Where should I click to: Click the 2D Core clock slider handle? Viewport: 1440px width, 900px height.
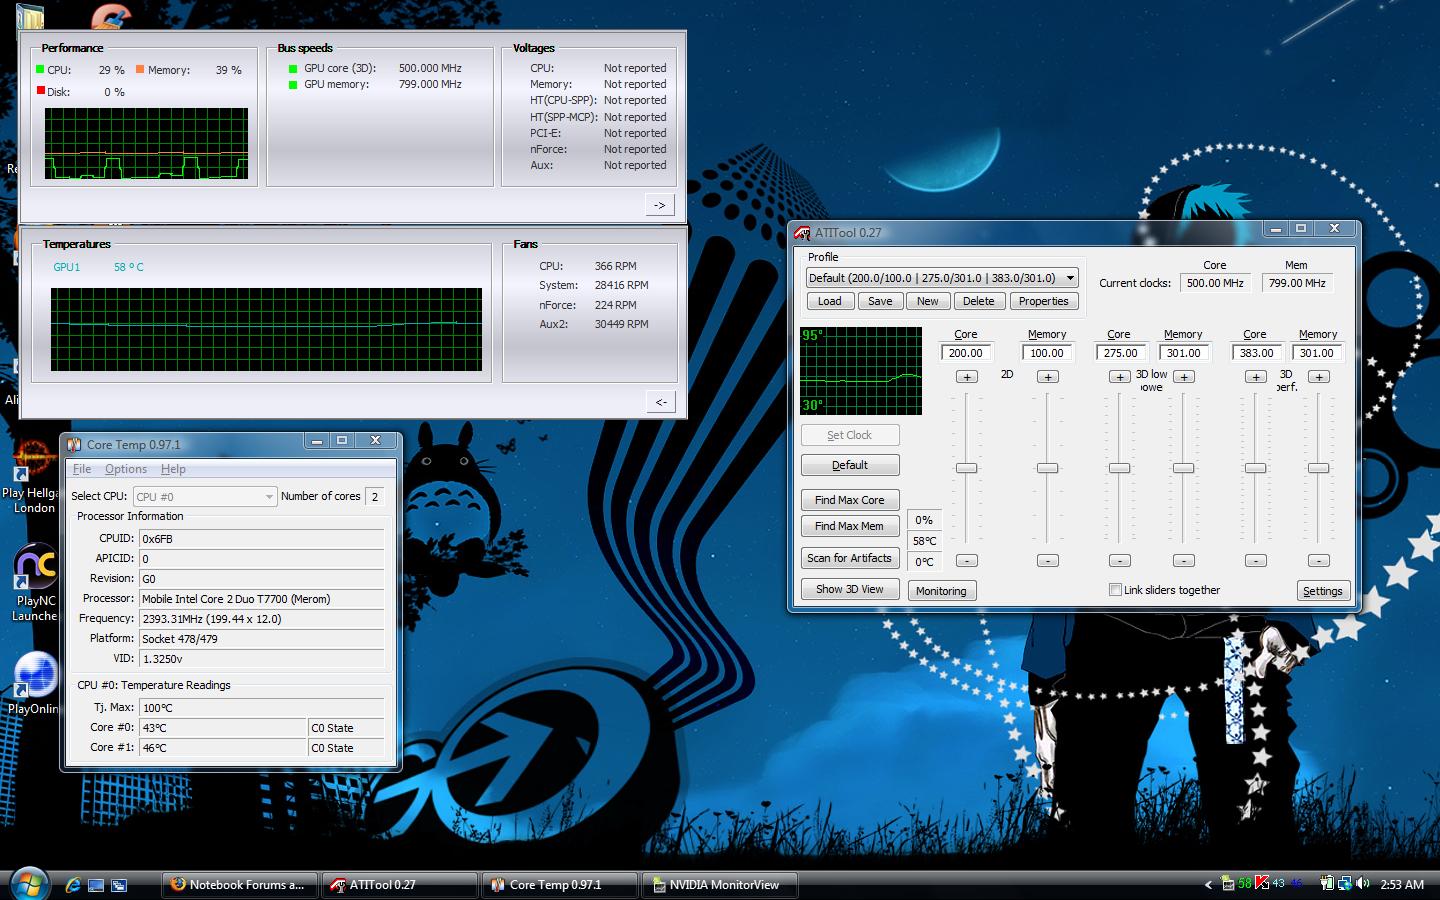click(966, 468)
